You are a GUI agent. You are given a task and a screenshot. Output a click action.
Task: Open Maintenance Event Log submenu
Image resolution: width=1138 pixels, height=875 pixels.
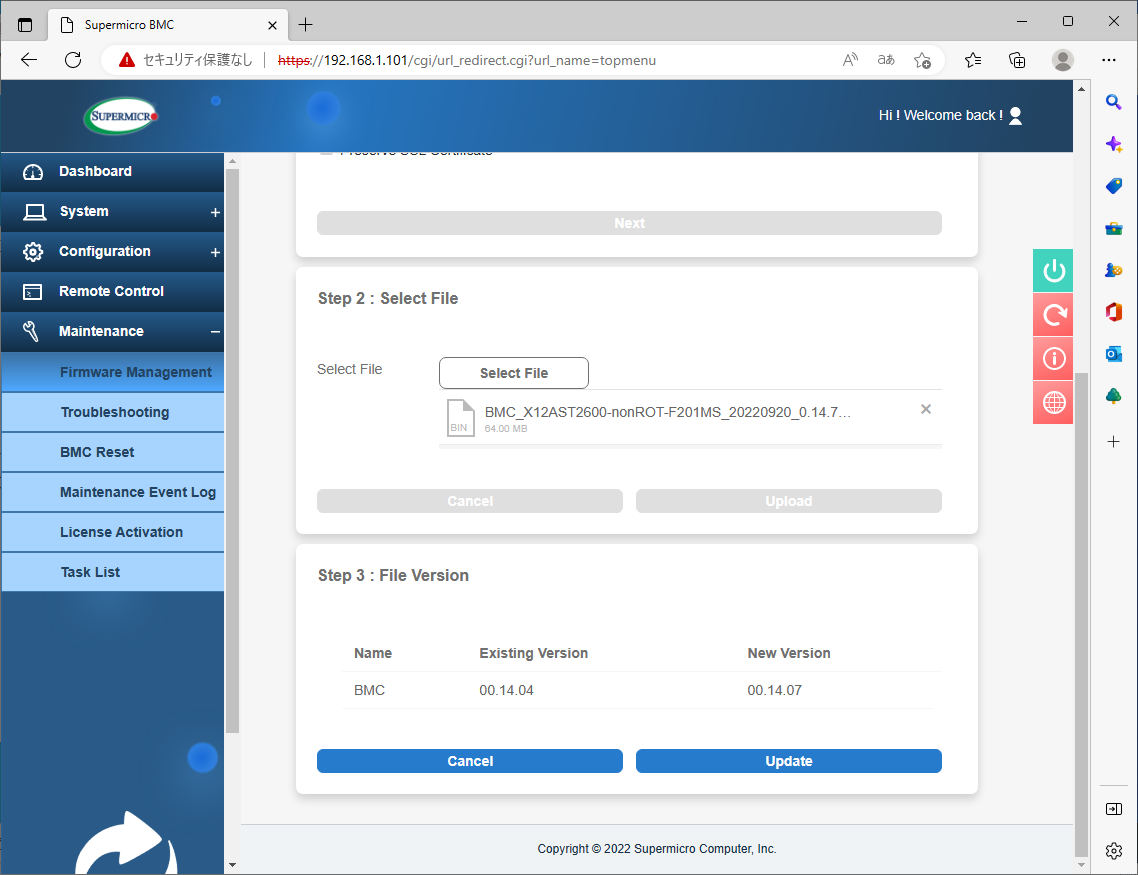[x=112, y=492]
